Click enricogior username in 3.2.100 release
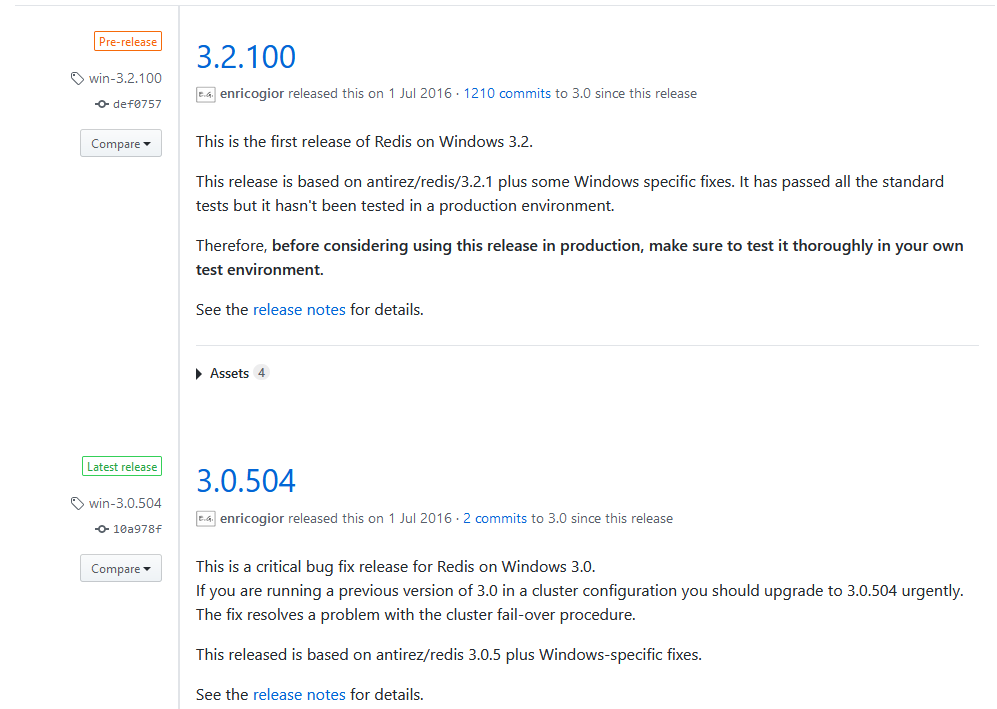 pyautogui.click(x=252, y=93)
